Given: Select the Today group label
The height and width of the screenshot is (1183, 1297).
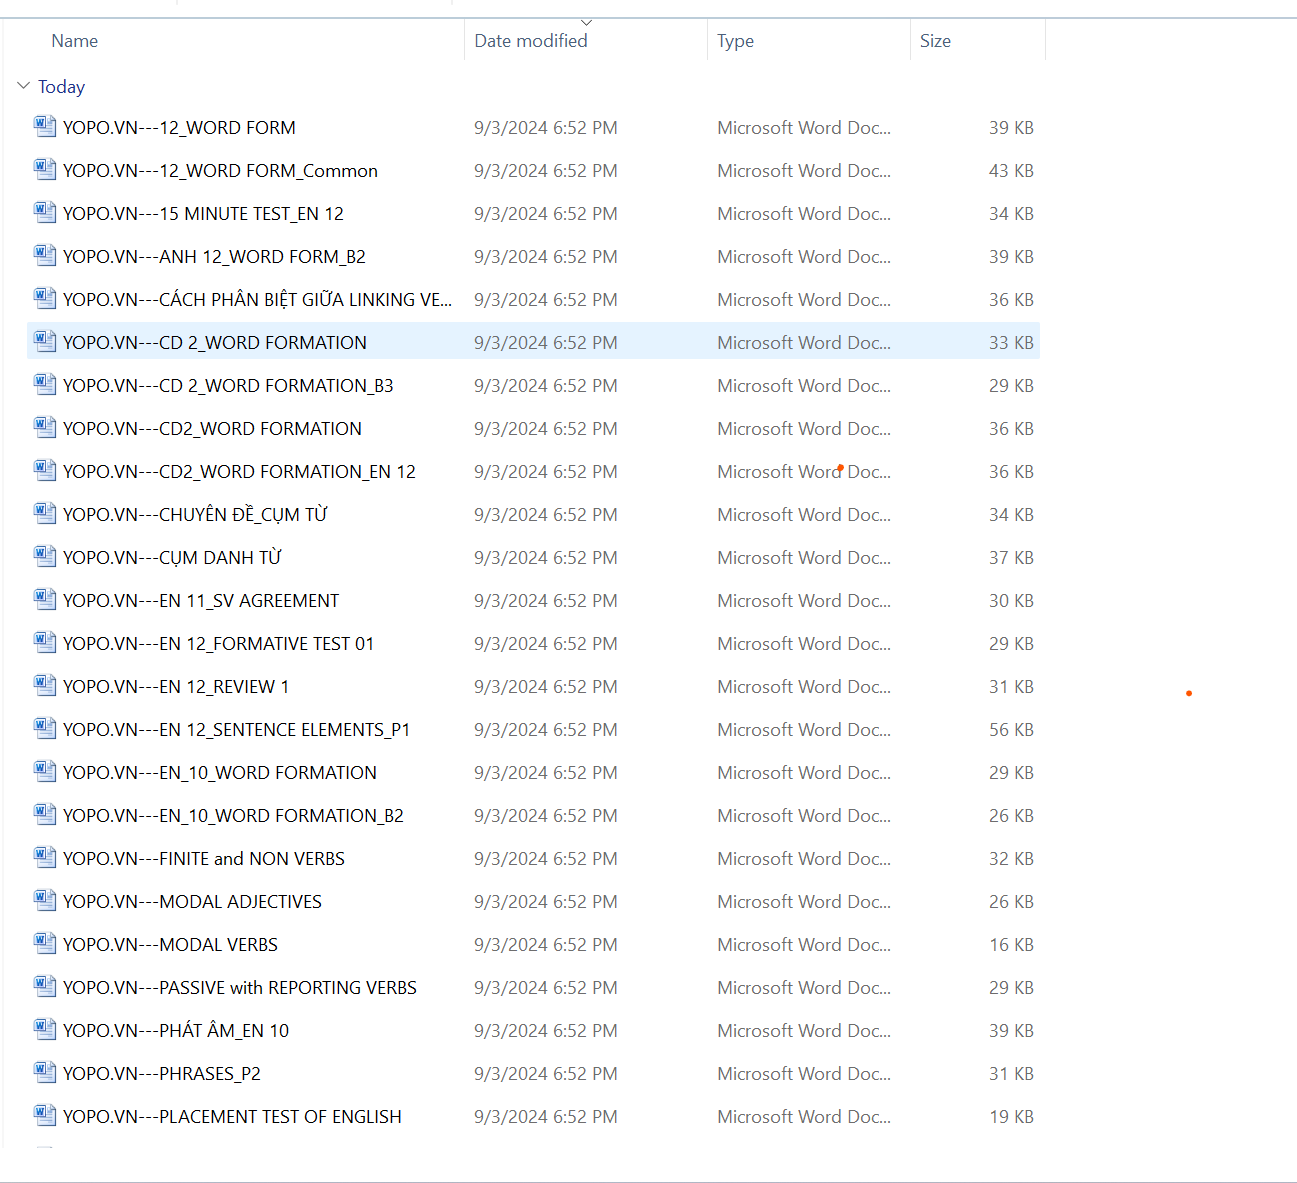Looking at the screenshot, I should point(61,87).
